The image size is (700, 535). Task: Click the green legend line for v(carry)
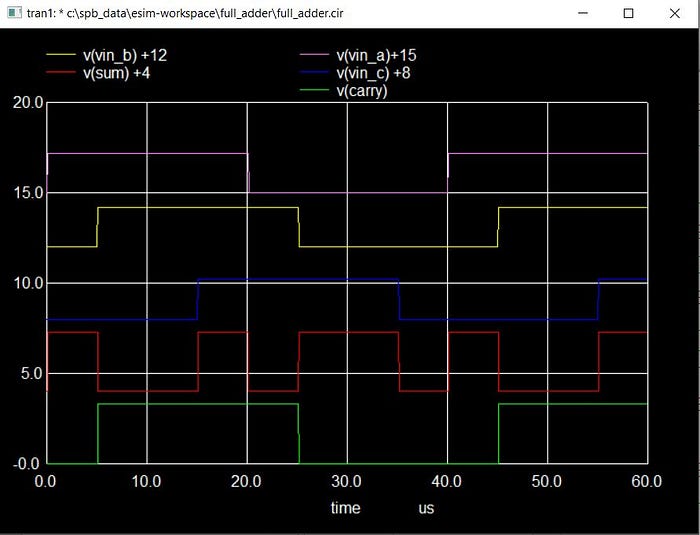click(314, 89)
